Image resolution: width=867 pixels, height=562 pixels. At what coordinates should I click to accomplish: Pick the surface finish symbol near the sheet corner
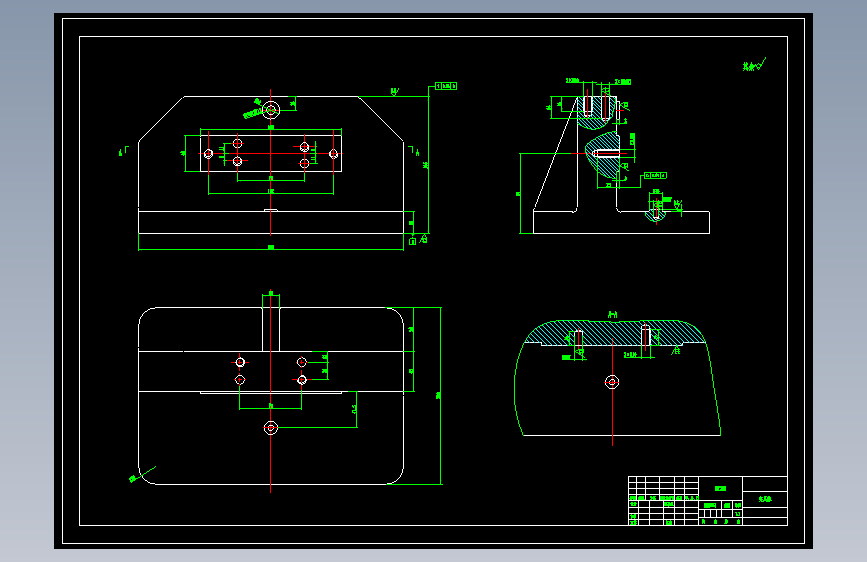pos(754,65)
